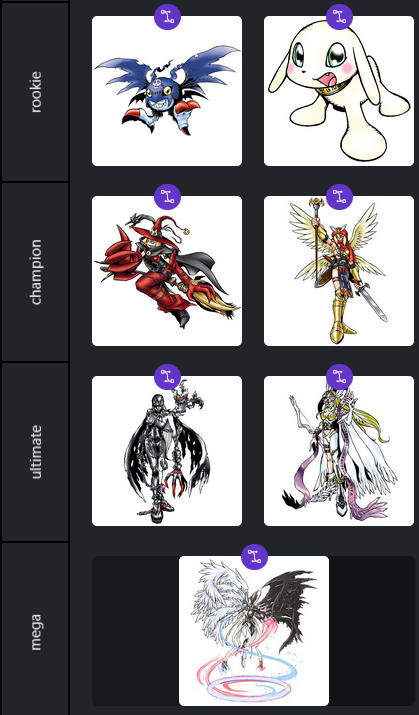This screenshot has width=419, height=715.
Task: Select the red witch riding a broom thumbnail
Action: tap(167, 271)
